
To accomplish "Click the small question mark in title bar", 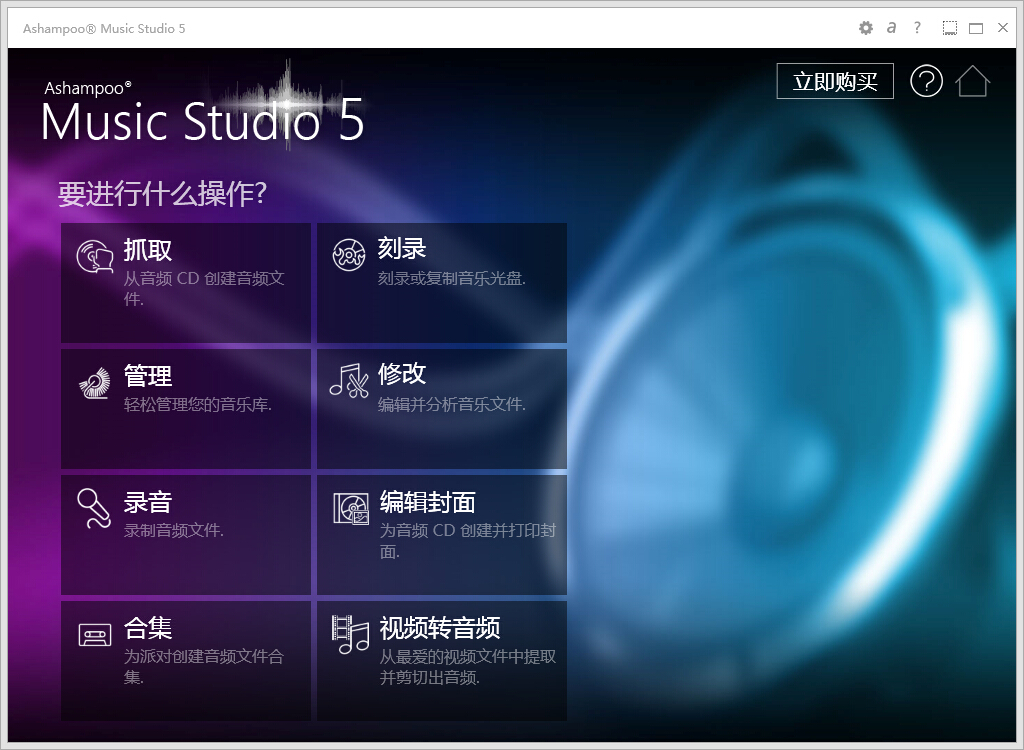I will 918,28.
